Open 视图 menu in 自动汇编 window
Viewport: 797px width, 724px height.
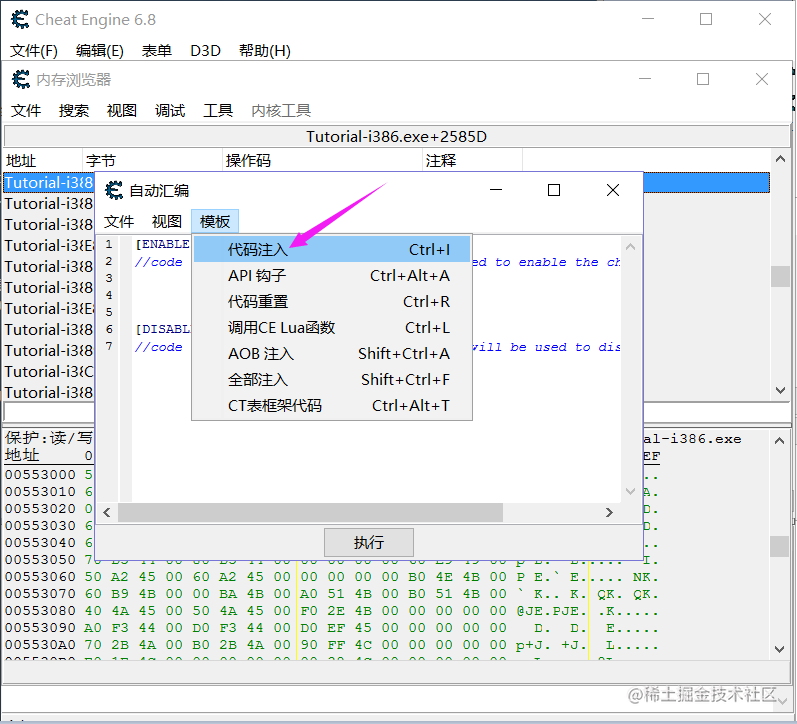pos(167,221)
